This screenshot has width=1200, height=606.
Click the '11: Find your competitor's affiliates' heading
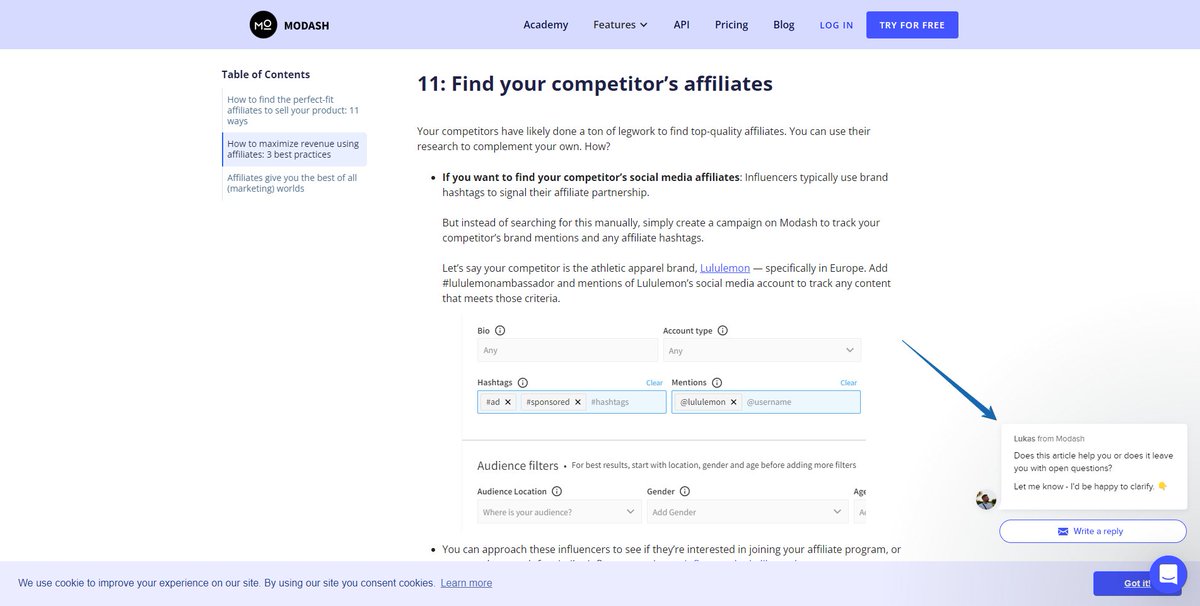[x=595, y=84]
